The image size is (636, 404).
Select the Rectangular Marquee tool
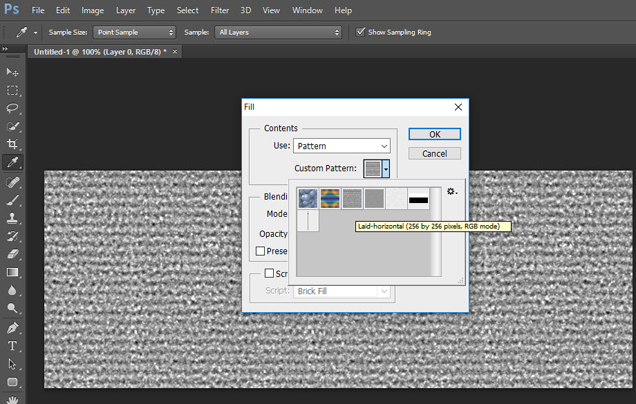click(x=13, y=90)
